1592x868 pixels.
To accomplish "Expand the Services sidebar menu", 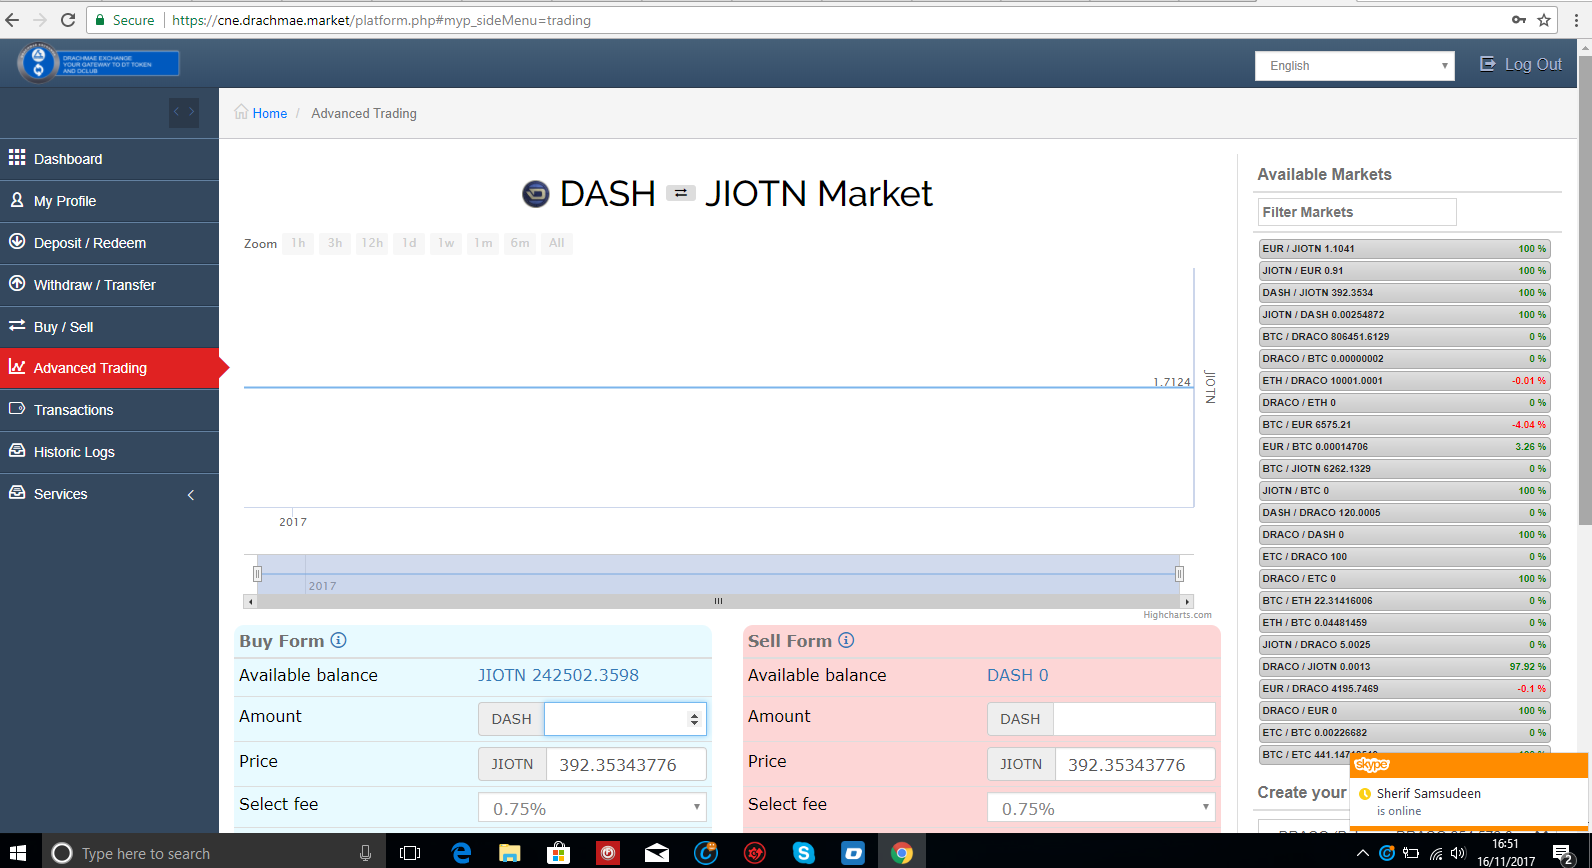I will [x=109, y=494].
